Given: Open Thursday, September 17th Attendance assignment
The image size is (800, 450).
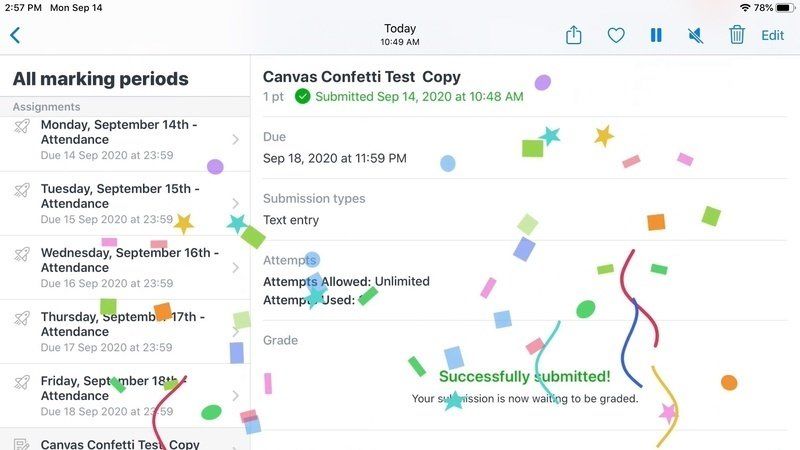Looking at the screenshot, I should (x=120, y=331).
